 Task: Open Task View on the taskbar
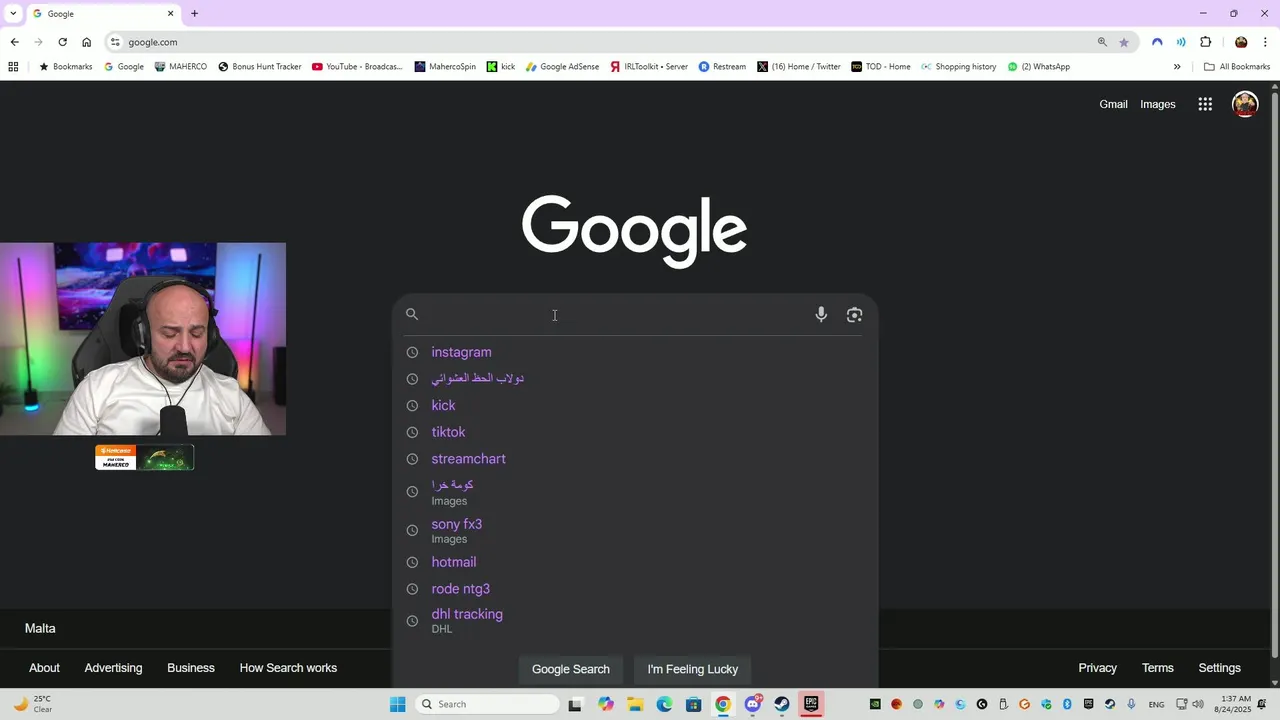575,704
